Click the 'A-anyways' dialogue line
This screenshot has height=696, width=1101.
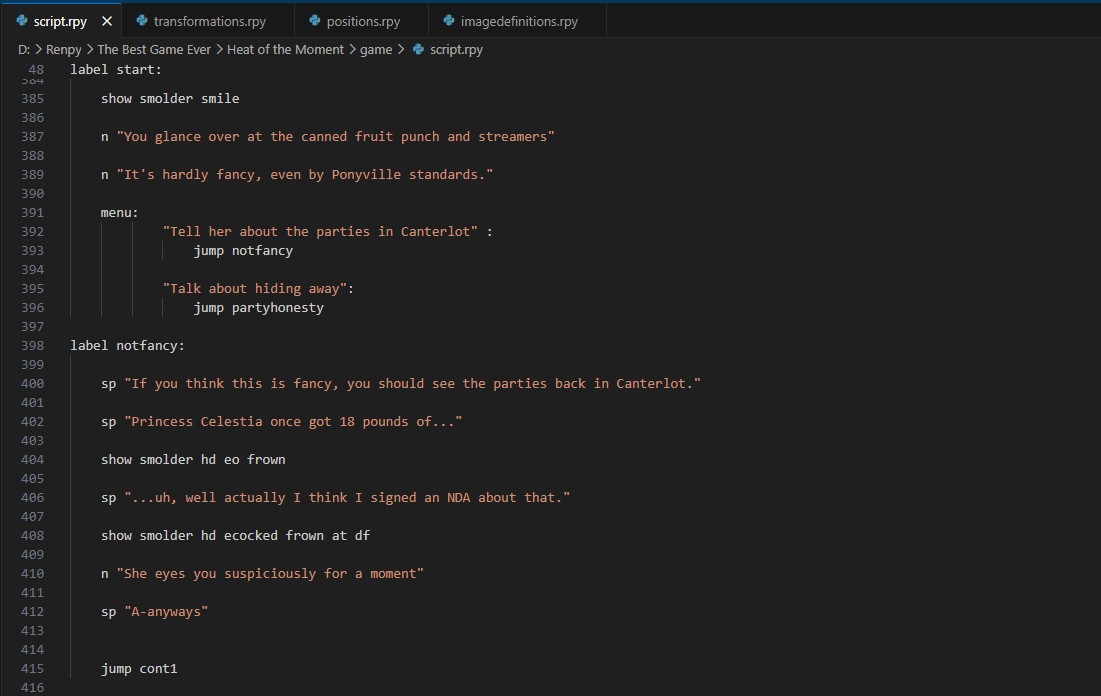click(x=154, y=611)
